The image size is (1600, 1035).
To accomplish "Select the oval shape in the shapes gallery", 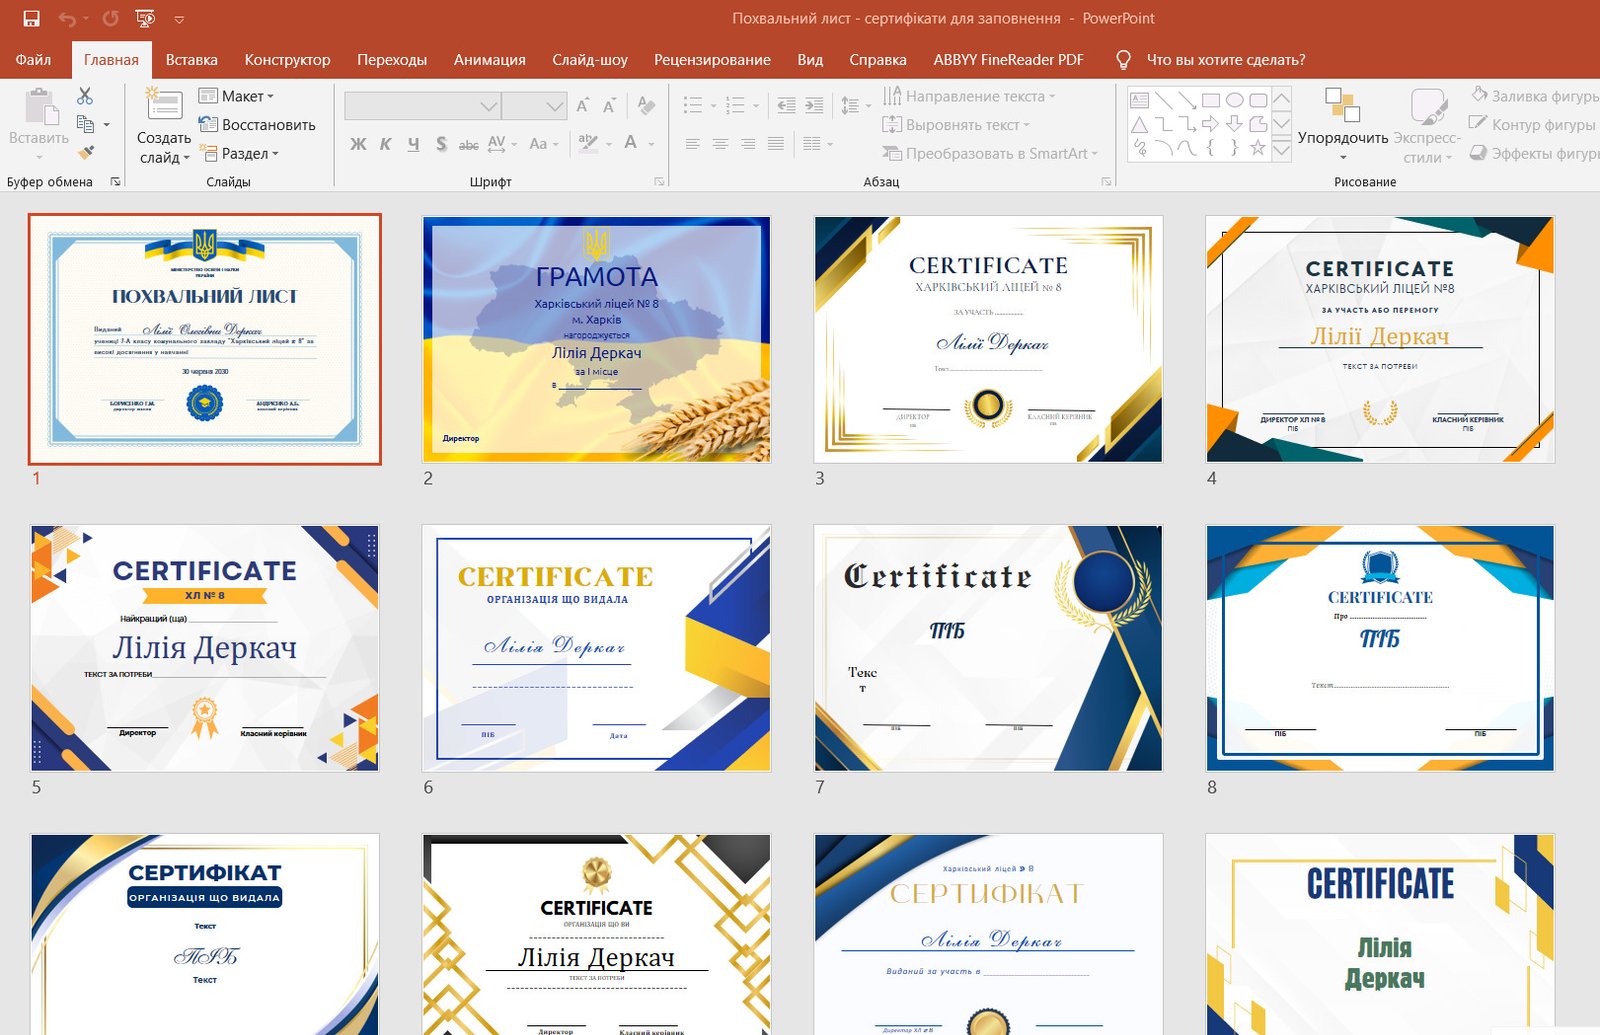I will (1234, 100).
